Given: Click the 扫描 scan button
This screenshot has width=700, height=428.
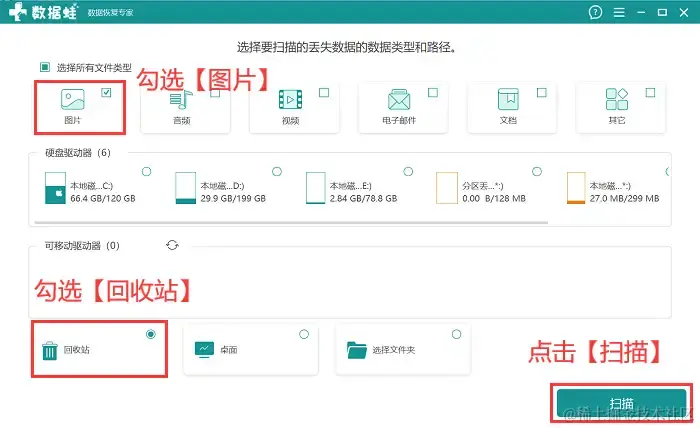Looking at the screenshot, I should tap(621, 403).
